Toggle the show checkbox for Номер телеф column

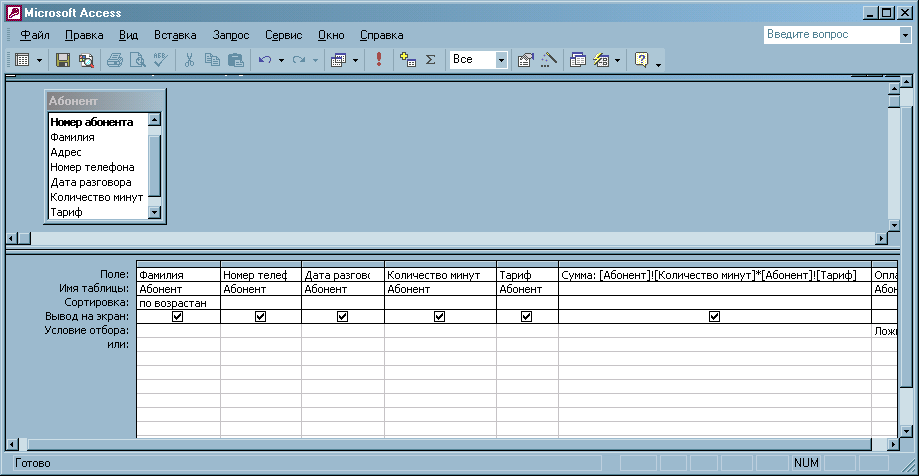coord(261,317)
